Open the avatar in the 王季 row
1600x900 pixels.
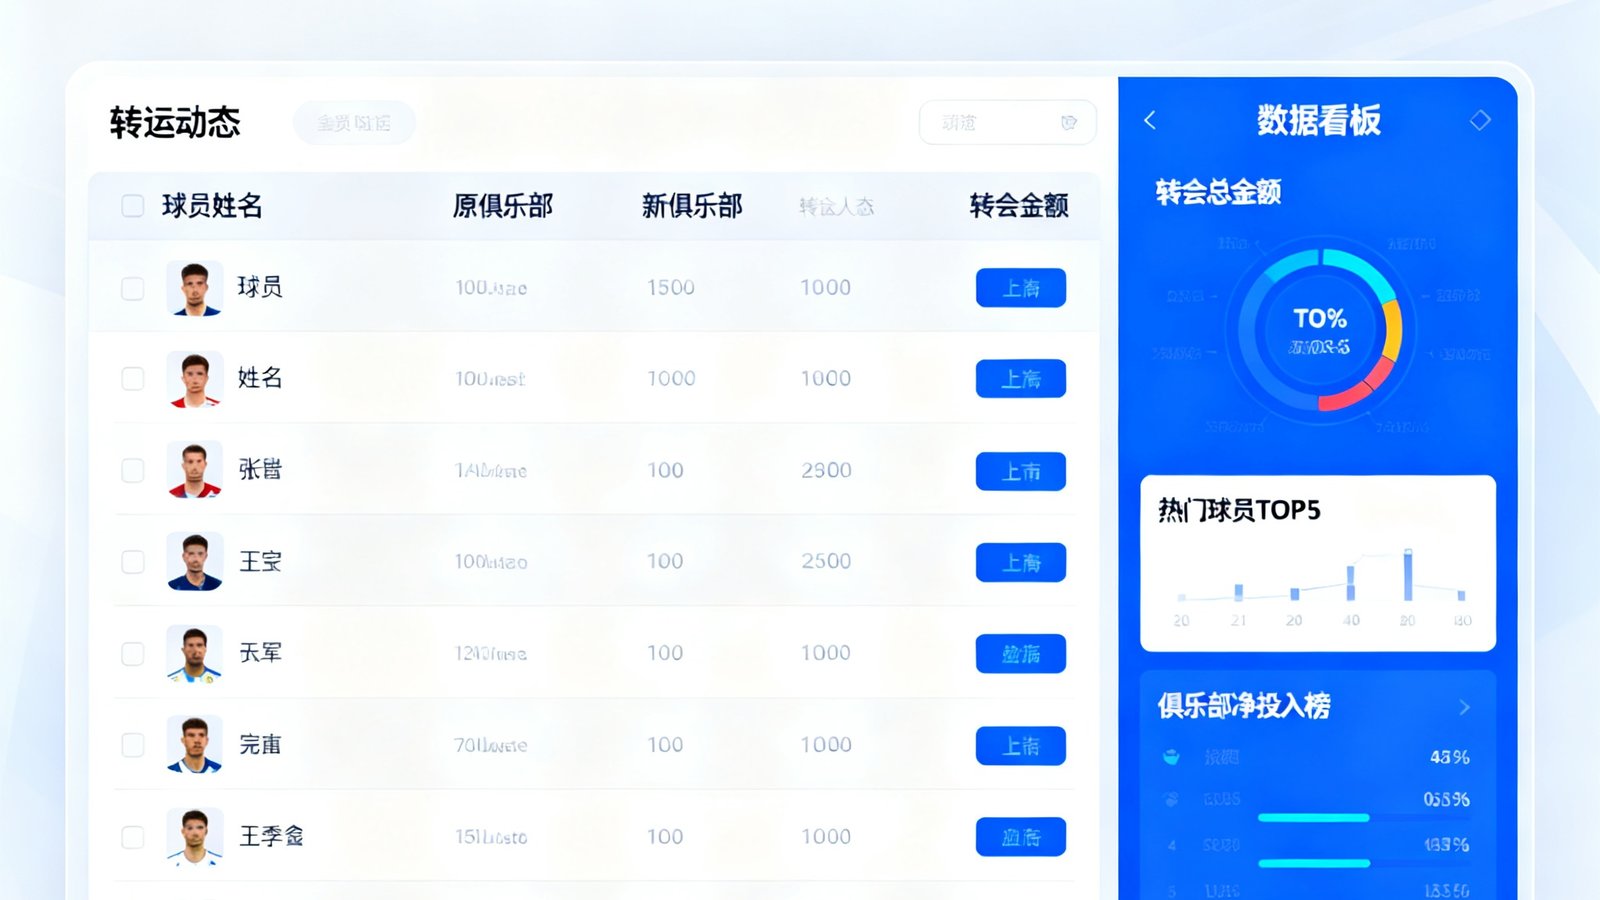pyautogui.click(x=194, y=837)
